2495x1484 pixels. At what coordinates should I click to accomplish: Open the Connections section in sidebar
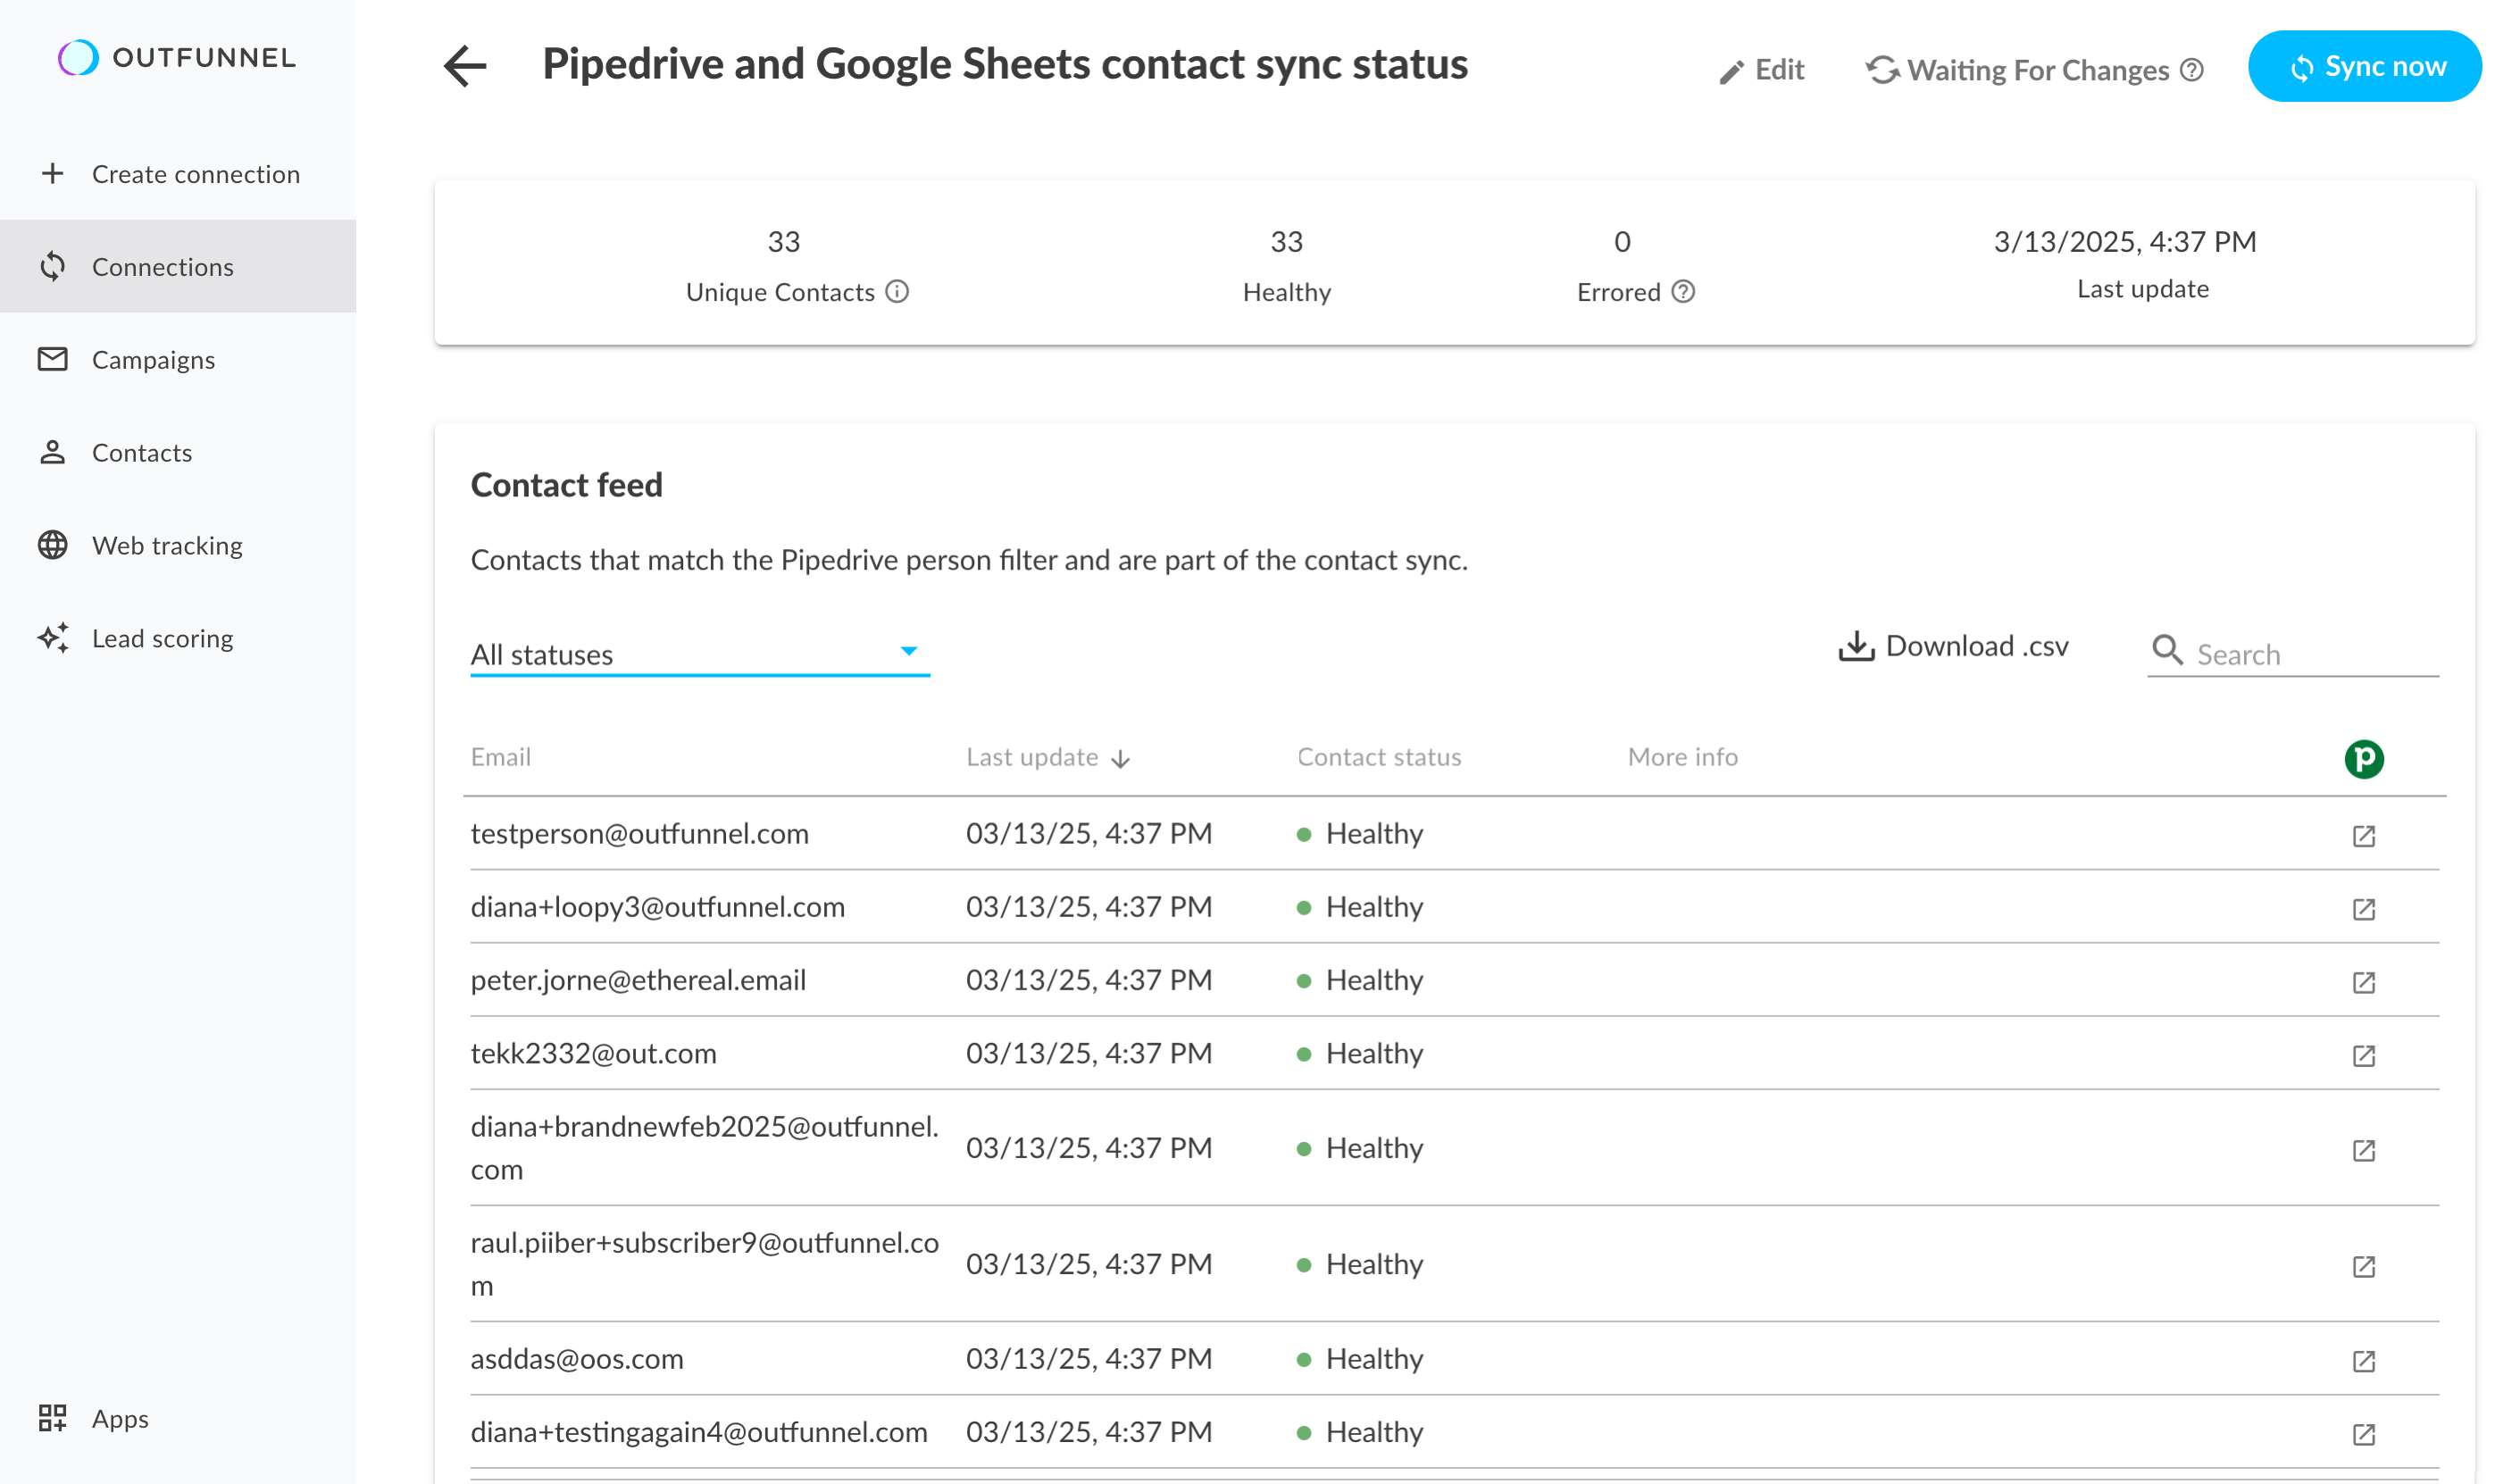click(162, 266)
